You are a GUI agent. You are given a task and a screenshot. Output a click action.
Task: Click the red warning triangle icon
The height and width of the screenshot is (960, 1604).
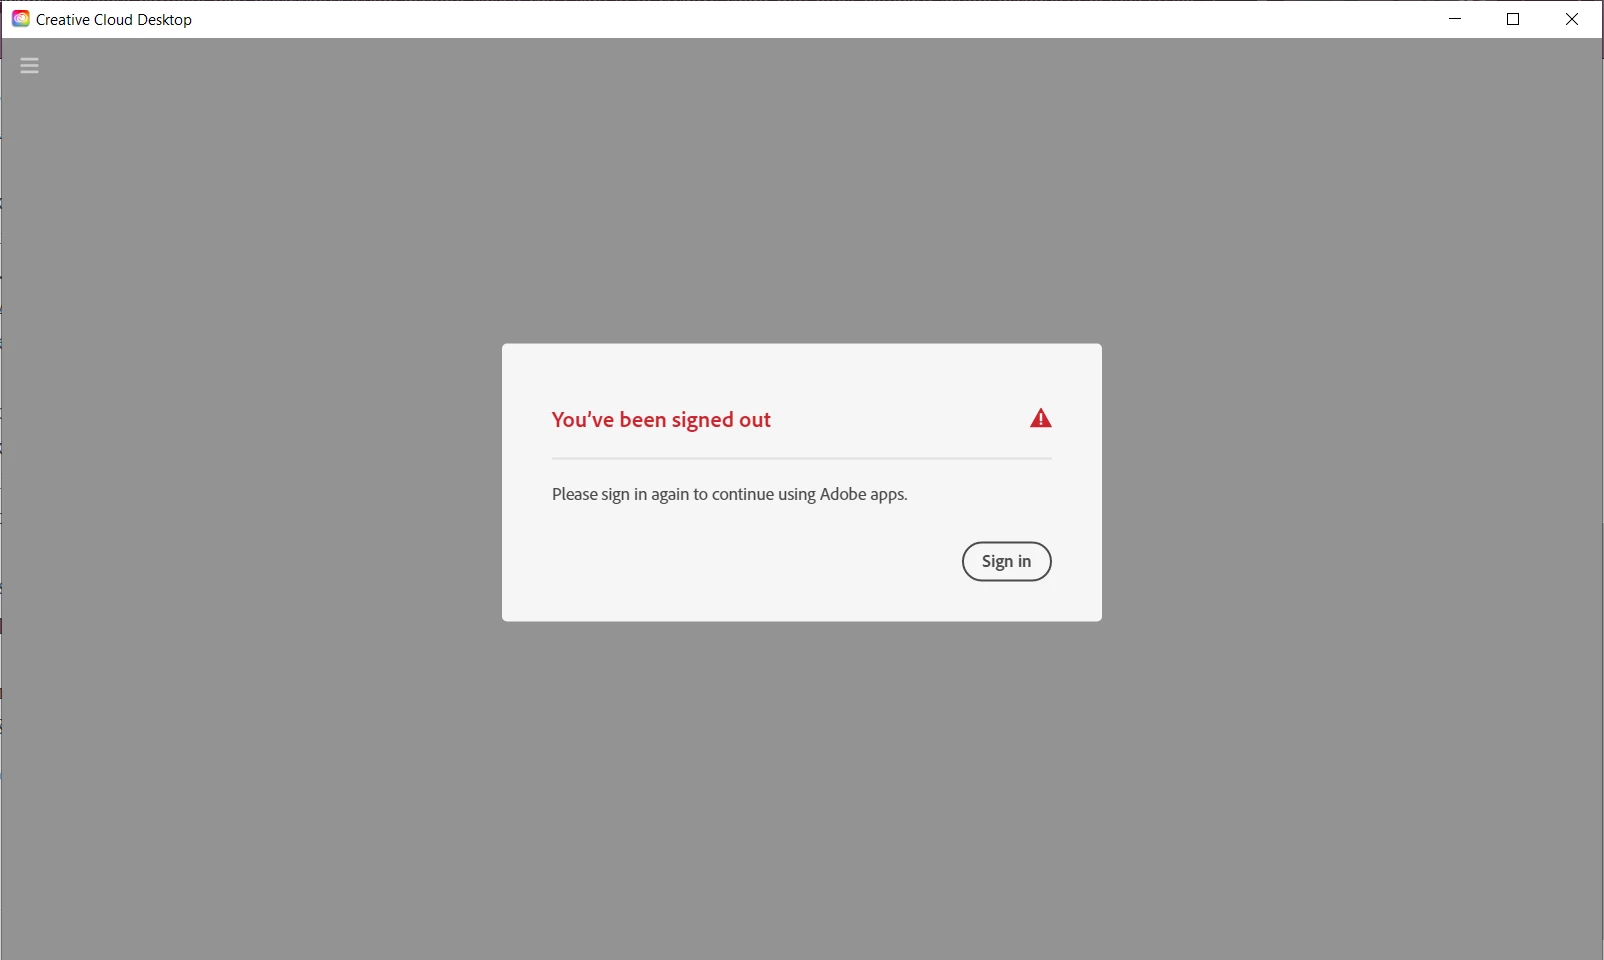[x=1041, y=419]
